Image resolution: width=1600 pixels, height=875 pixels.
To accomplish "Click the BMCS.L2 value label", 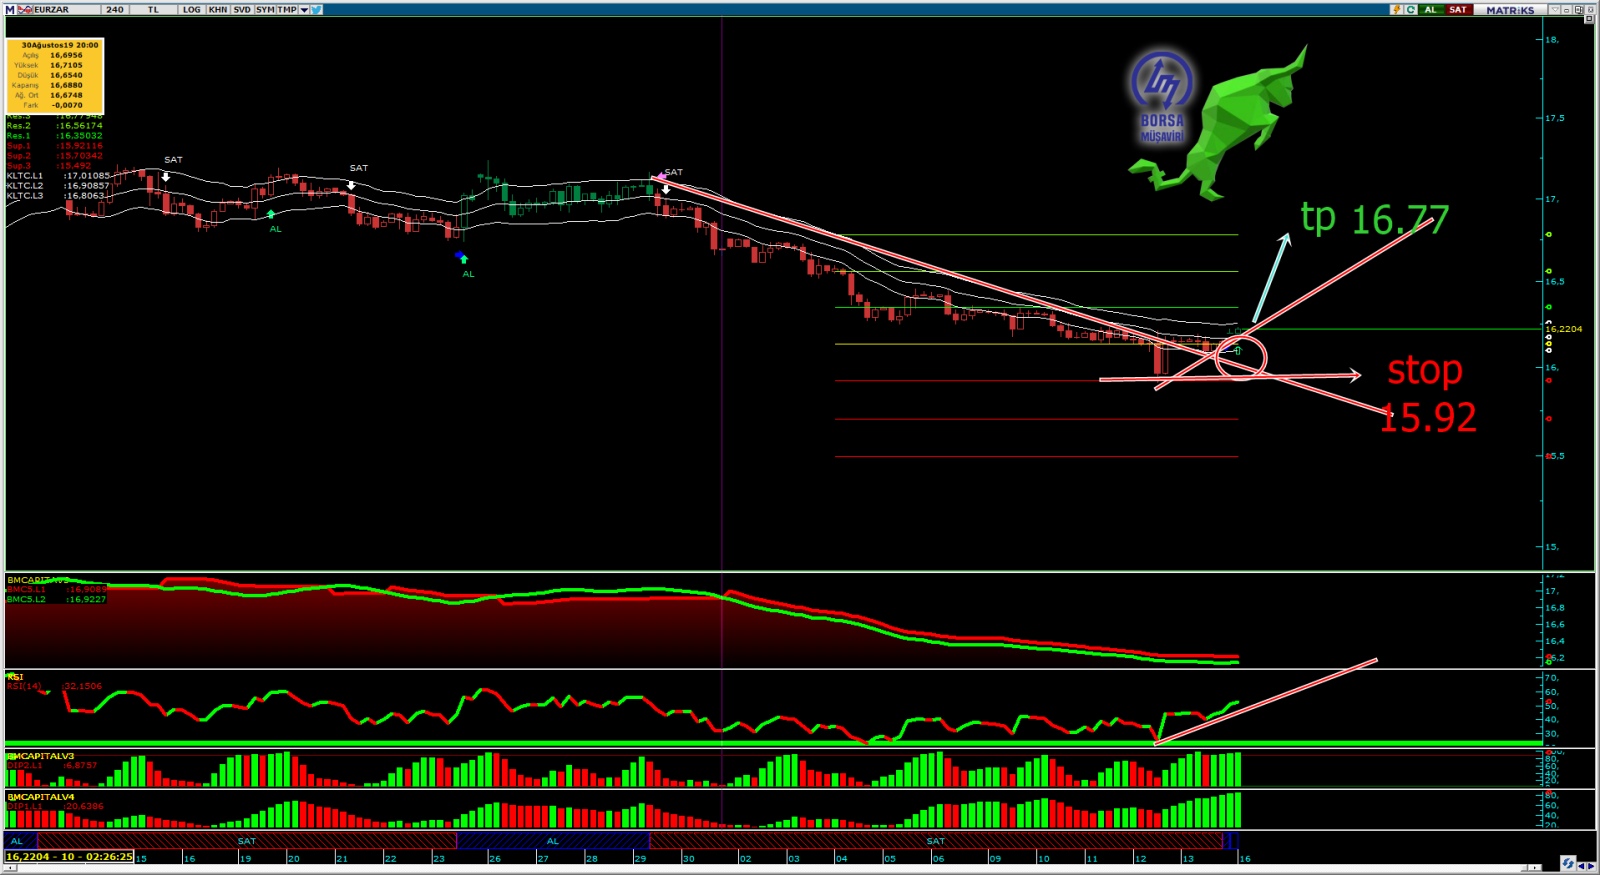I will [x=56, y=599].
